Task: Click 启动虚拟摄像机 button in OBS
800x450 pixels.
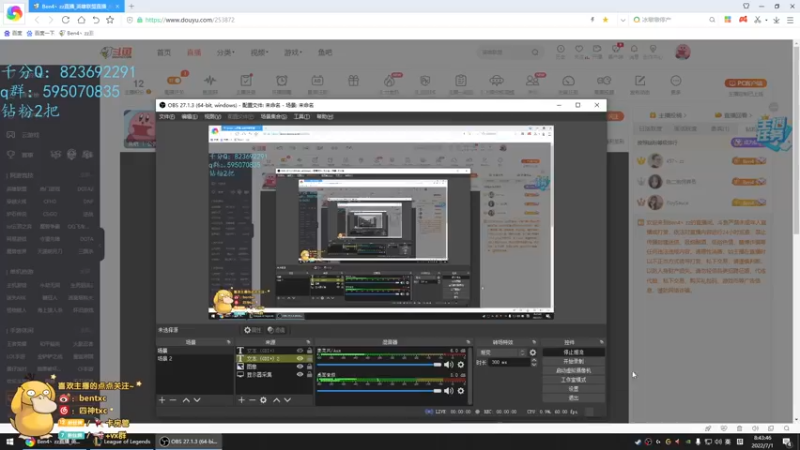Action: 573,370
